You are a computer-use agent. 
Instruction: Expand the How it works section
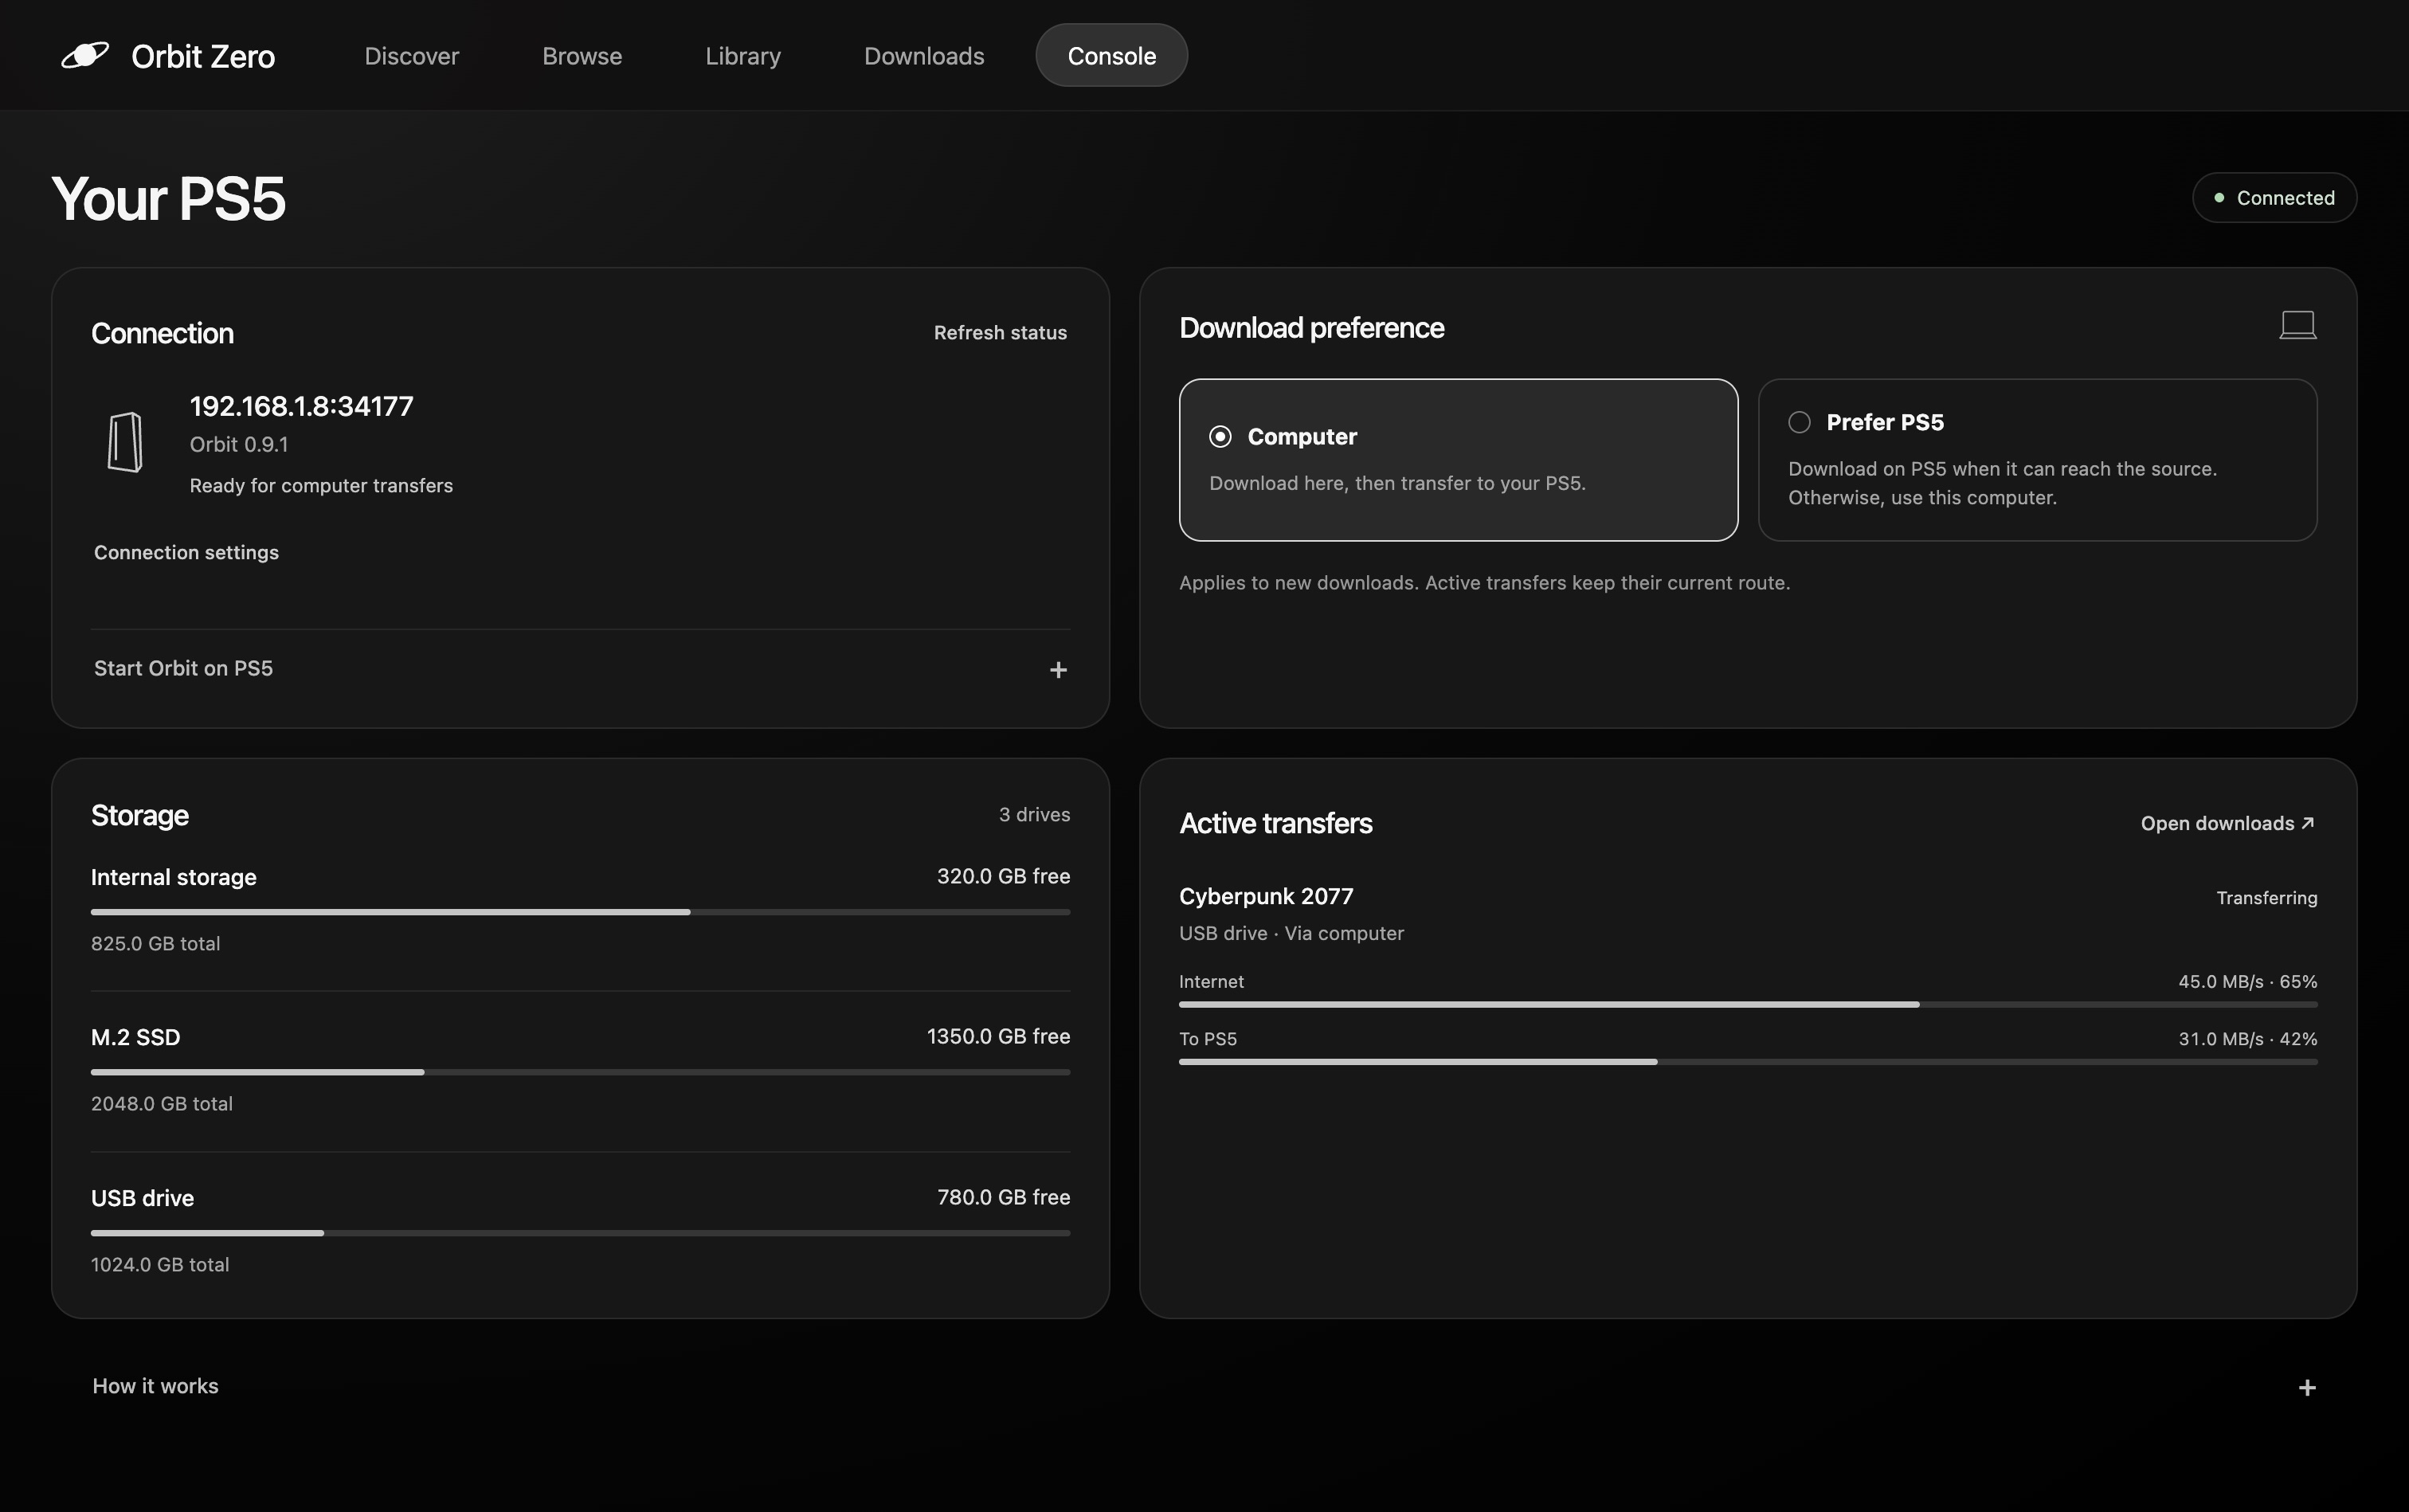(1204, 1387)
